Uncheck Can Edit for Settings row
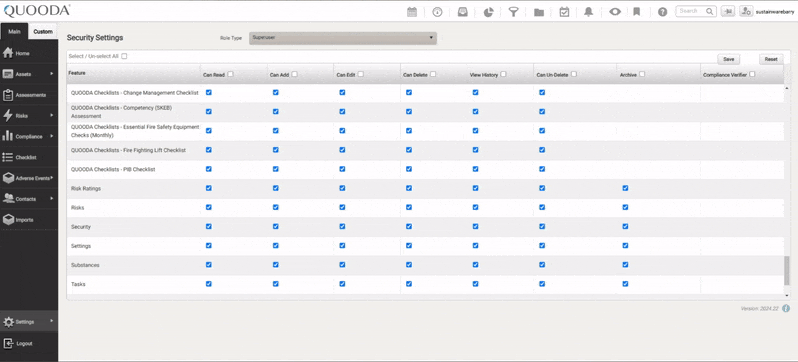The height and width of the screenshot is (362, 798). click(342, 245)
